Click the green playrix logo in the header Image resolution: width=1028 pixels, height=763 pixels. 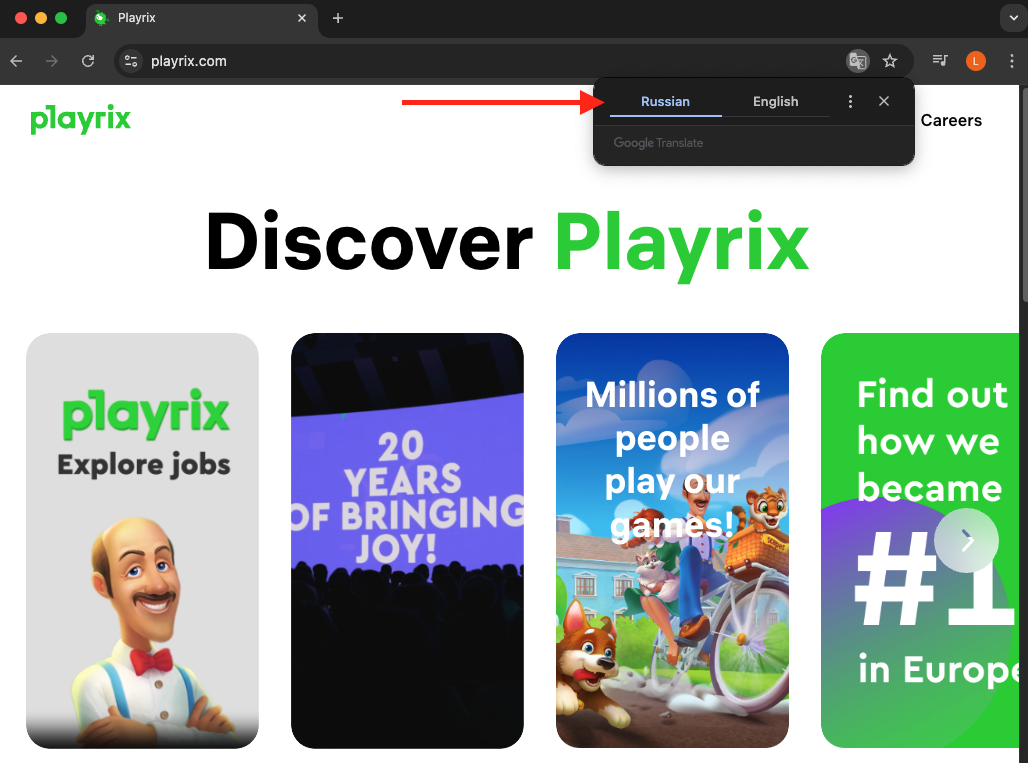tap(81, 119)
